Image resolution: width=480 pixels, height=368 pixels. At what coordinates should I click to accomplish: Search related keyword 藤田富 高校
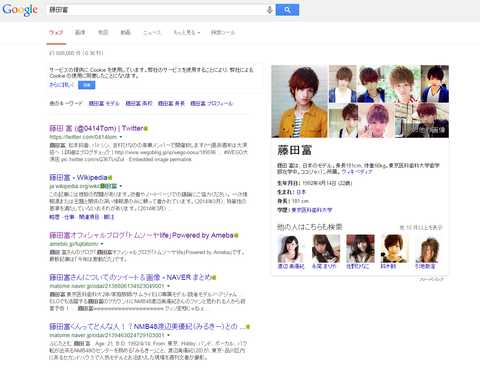[139, 104]
